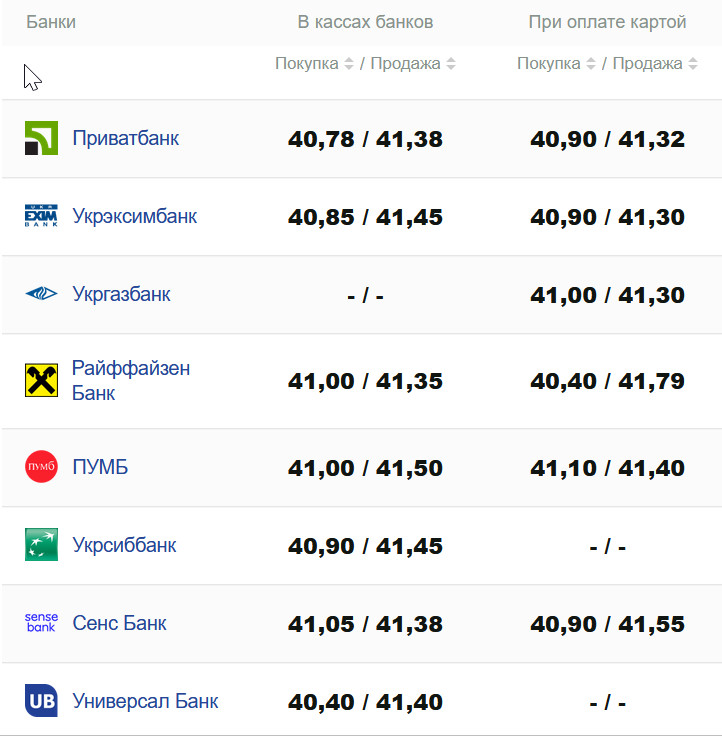Image resolution: width=722 pixels, height=736 pixels.
Task: Click the Банки column header
Action: pos(51,22)
